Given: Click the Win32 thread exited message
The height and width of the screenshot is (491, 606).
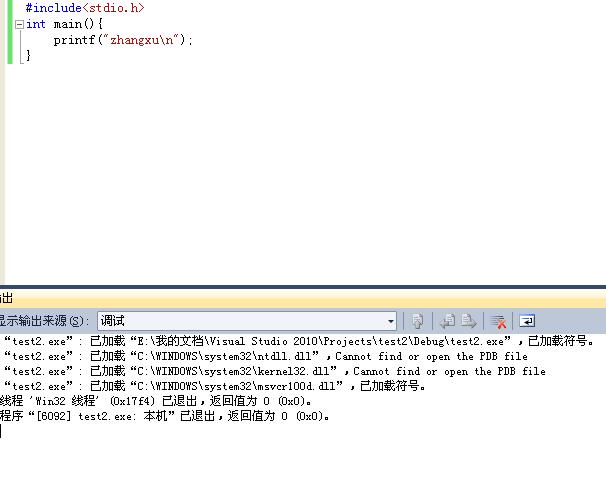Looking at the screenshot, I should [x=155, y=401].
